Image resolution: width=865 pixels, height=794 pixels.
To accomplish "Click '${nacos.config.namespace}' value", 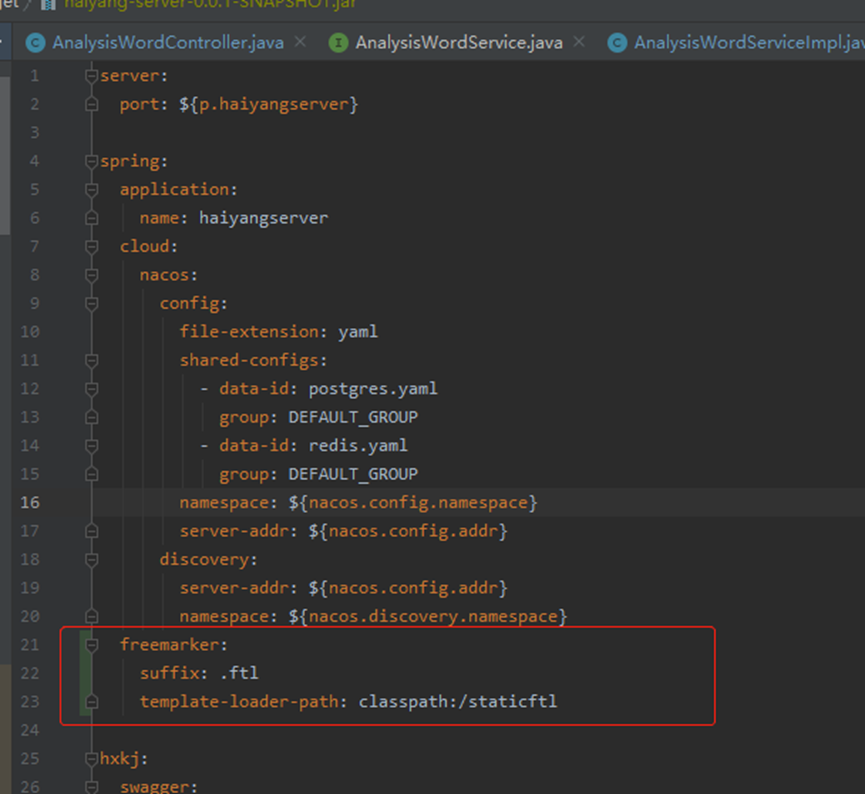I will pyautogui.click(x=413, y=503).
